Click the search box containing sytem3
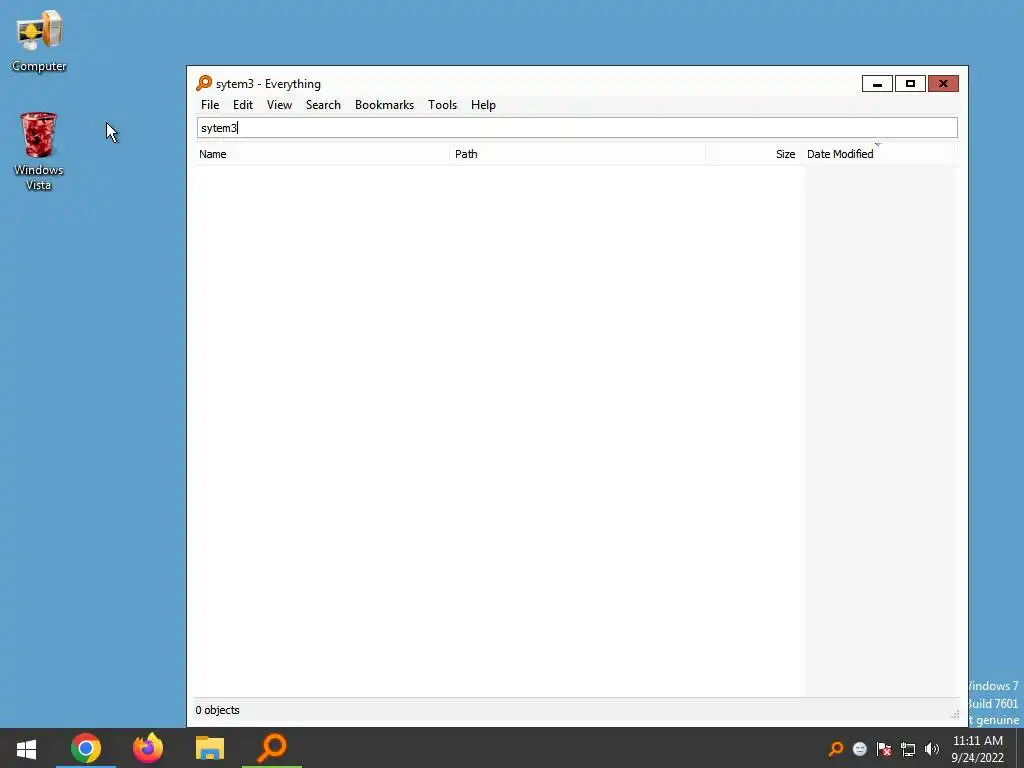The width and height of the screenshot is (1024, 768). pyautogui.click(x=577, y=127)
